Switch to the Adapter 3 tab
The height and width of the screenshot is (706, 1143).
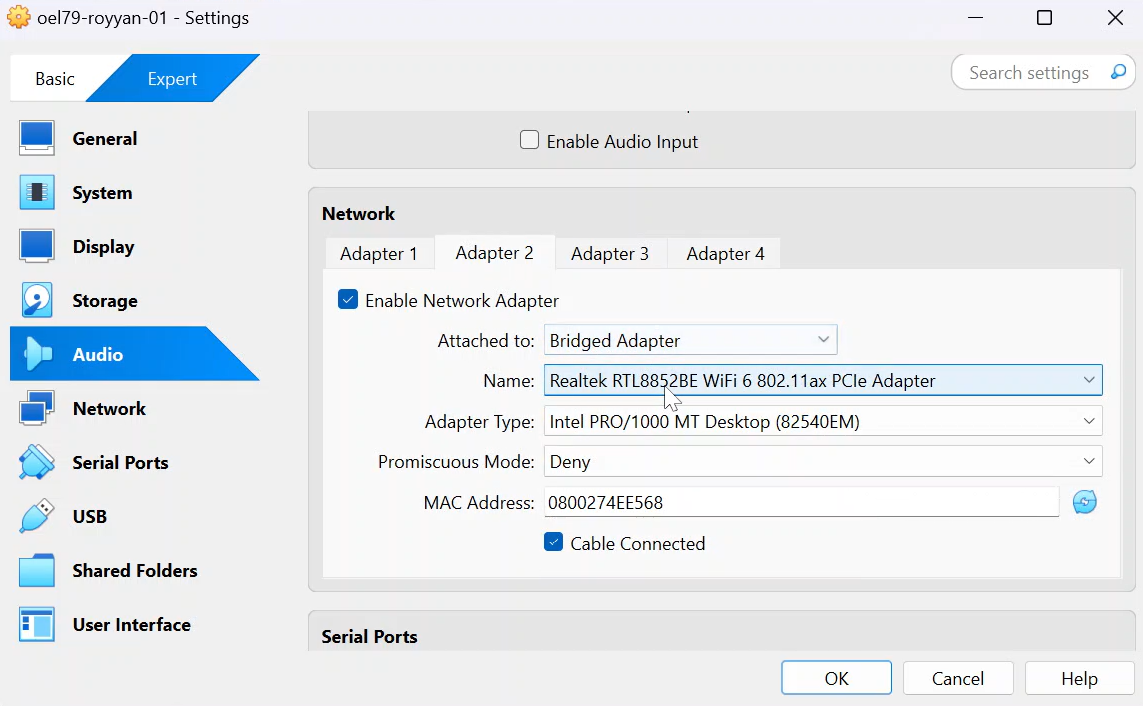click(609, 254)
